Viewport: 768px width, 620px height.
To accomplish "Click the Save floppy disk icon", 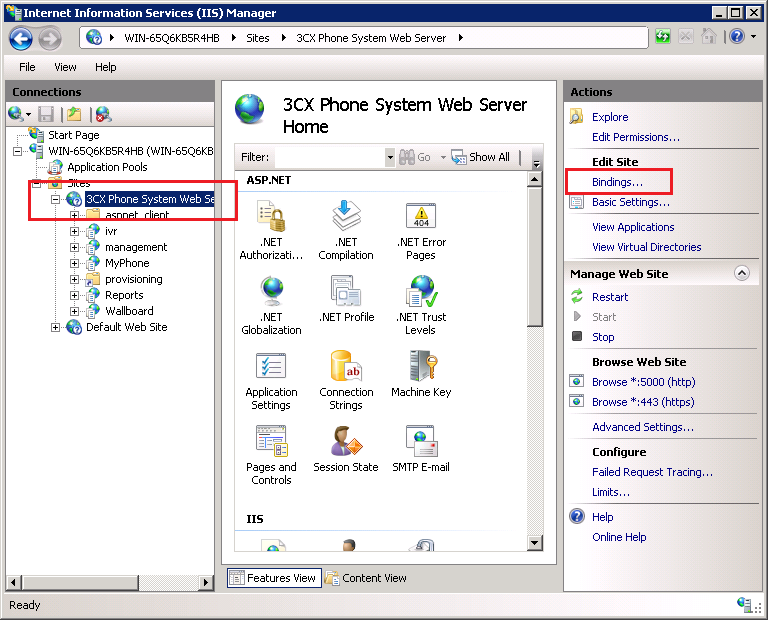I will tap(46, 114).
